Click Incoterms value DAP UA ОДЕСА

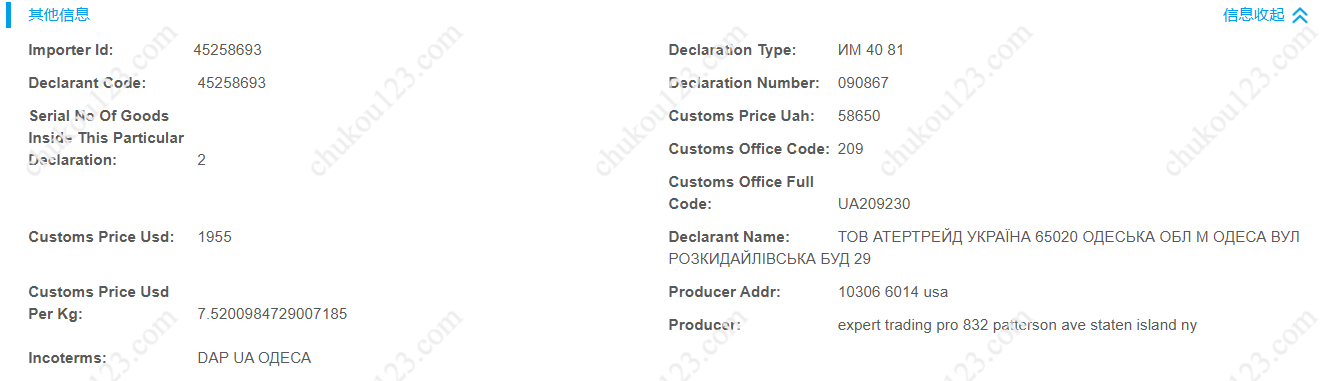[x=254, y=358]
